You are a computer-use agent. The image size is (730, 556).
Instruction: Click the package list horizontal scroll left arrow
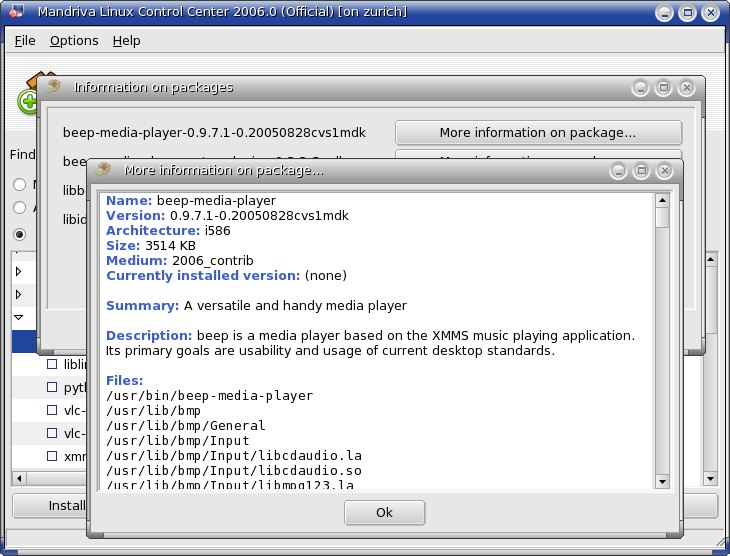19,478
